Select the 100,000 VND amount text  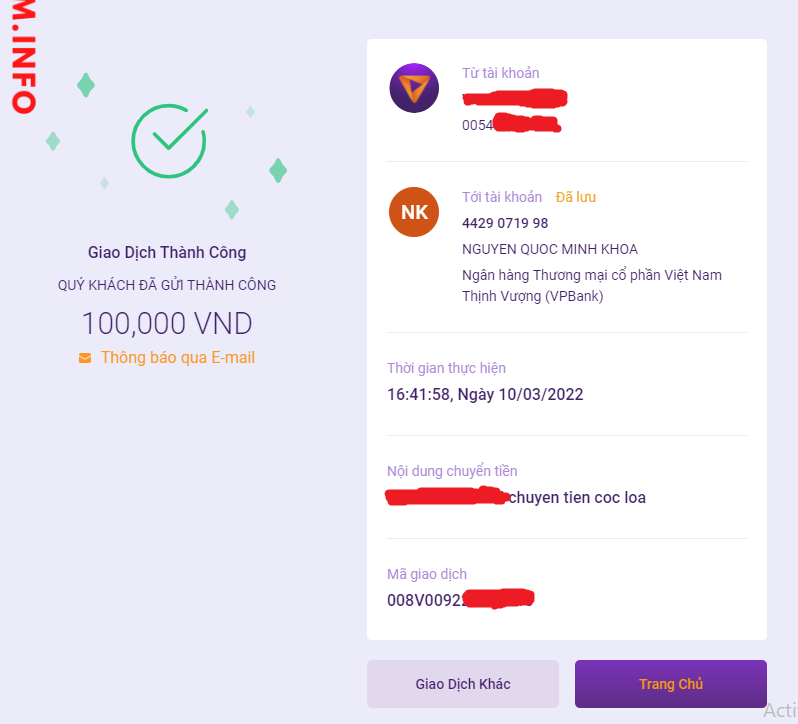tap(167, 324)
